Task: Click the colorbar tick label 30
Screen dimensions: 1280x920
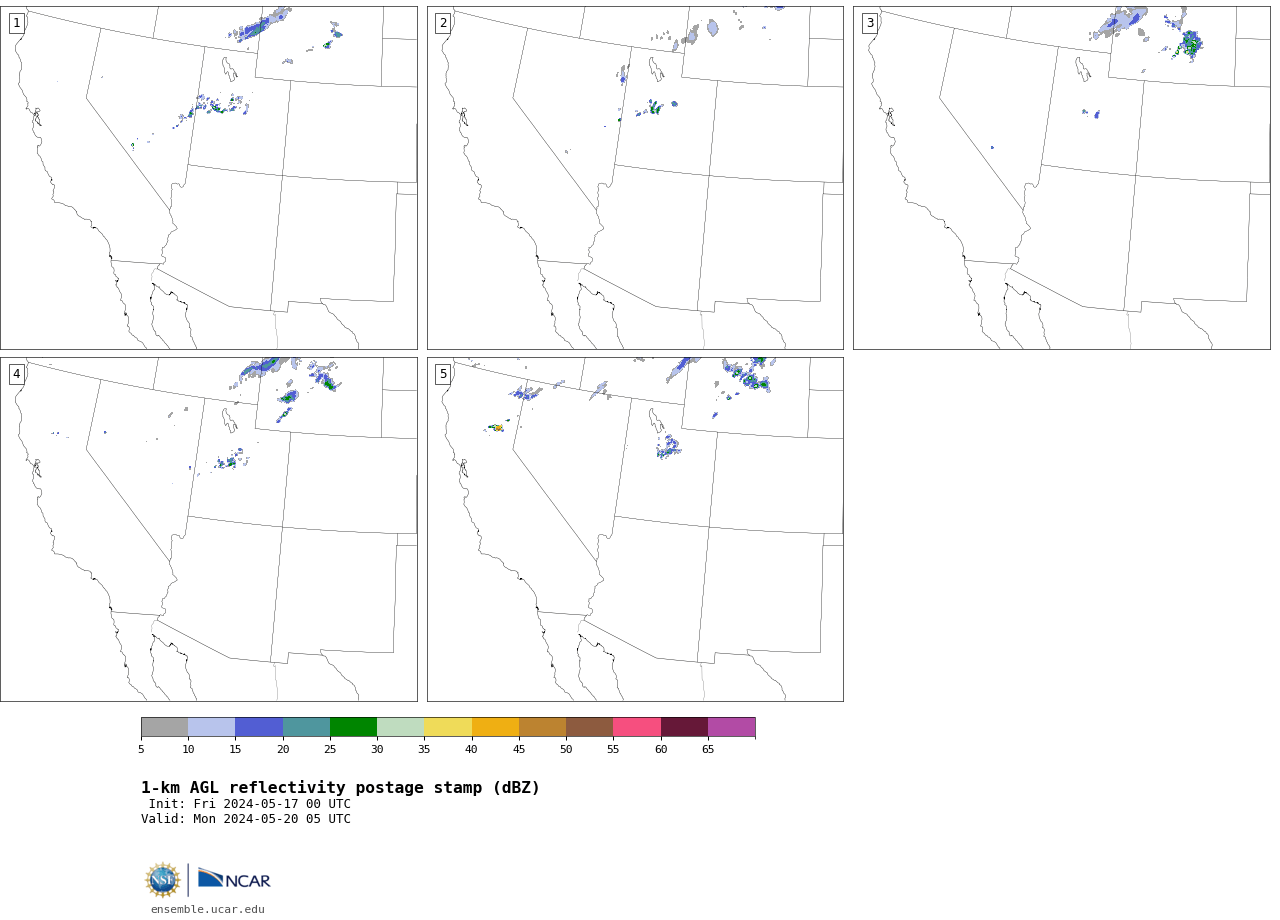Action: [377, 749]
